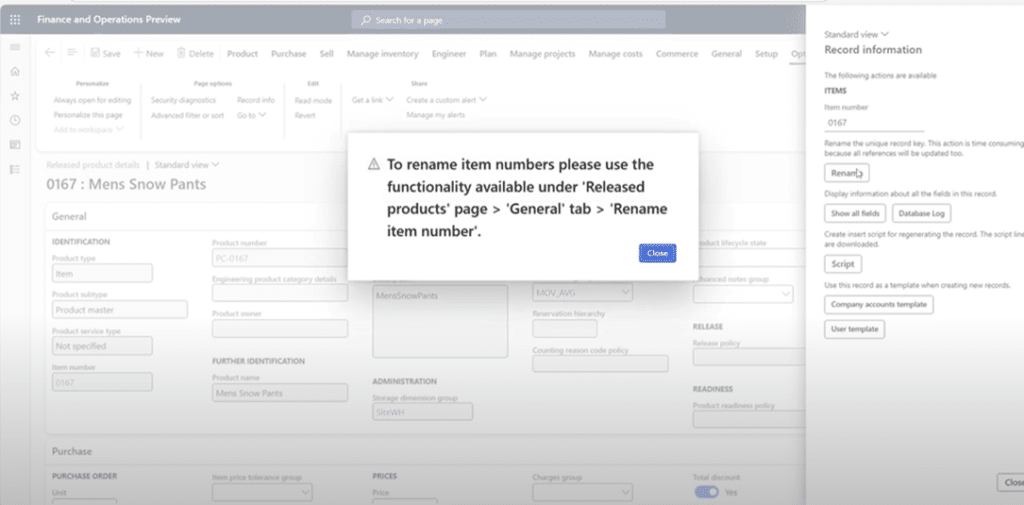
Task: Click Show all fields button
Action: [x=855, y=213]
